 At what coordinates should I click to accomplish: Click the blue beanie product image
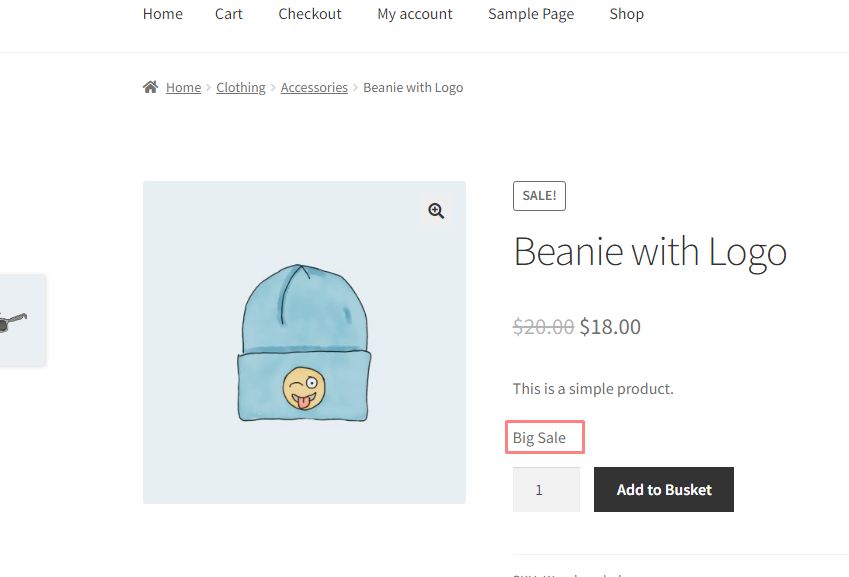click(x=304, y=342)
